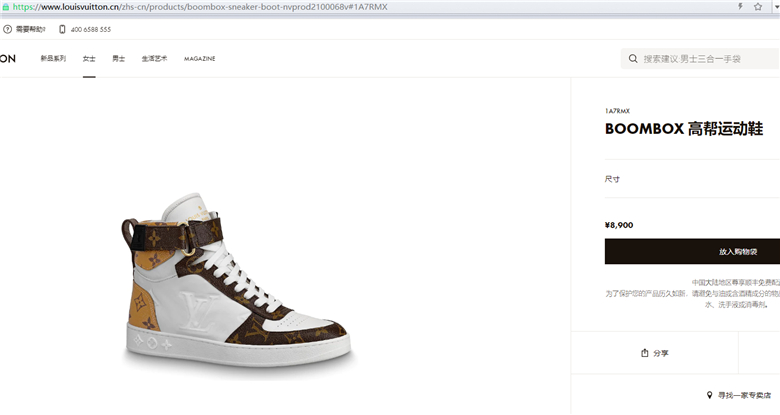The image size is (780, 415).
Task: Open the 生活艺术 menu
Action: (x=154, y=59)
